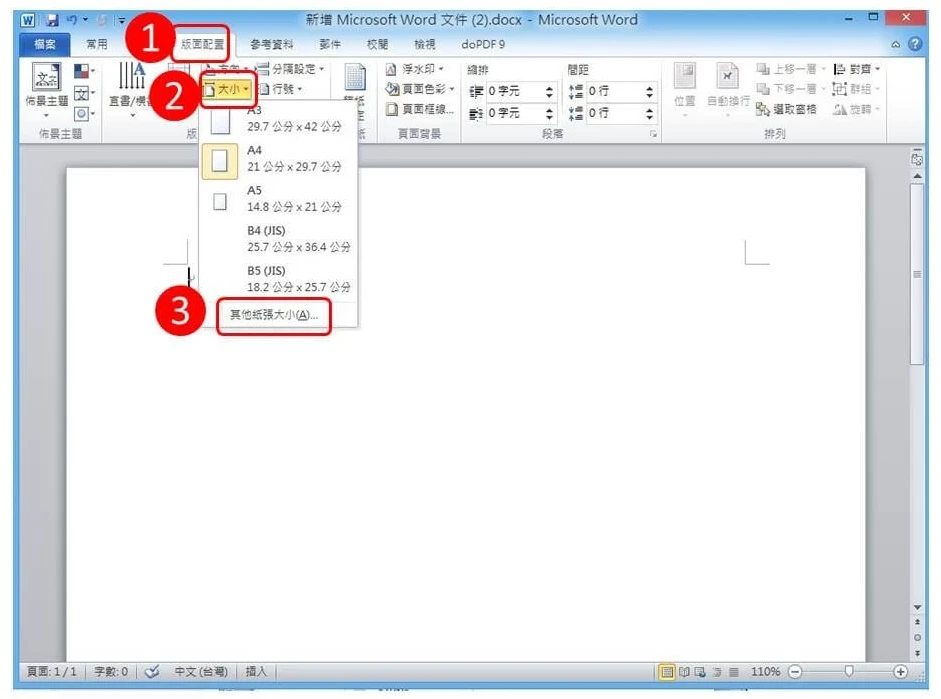Click the zoom in plus button
This screenshot has height=699, width=941.
coord(901,672)
